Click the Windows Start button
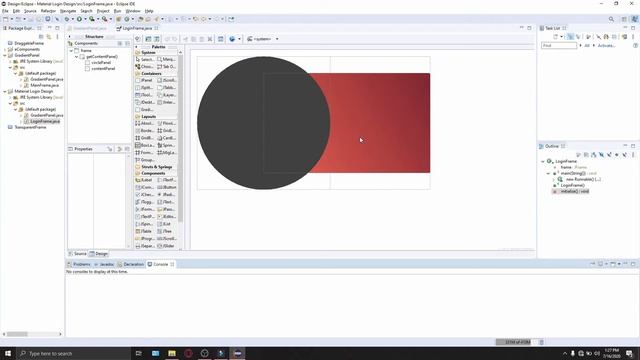640x360 pixels. coord(8,353)
